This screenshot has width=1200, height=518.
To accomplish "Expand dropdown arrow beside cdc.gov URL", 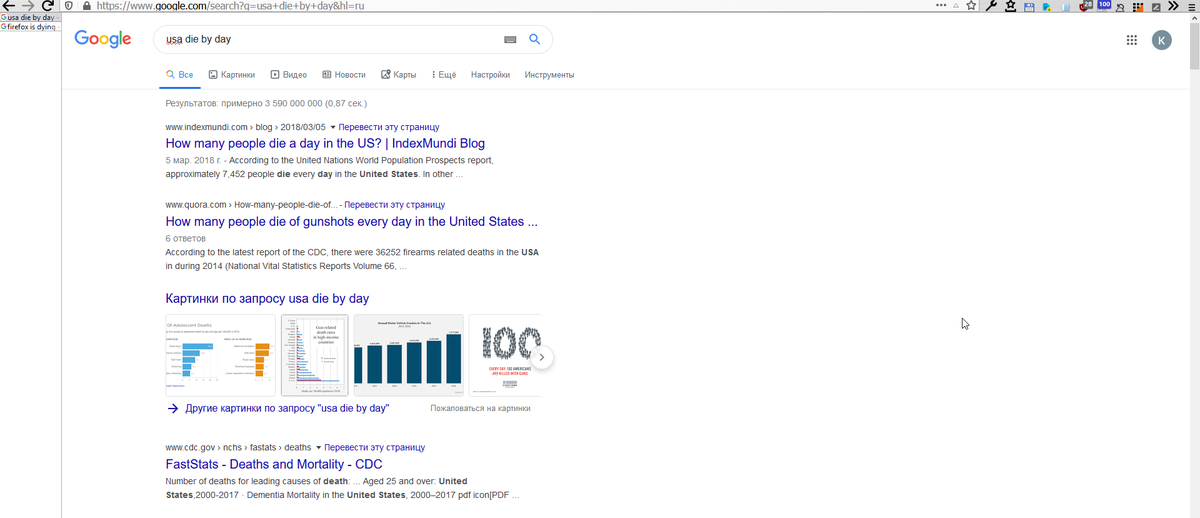I will 318,448.
